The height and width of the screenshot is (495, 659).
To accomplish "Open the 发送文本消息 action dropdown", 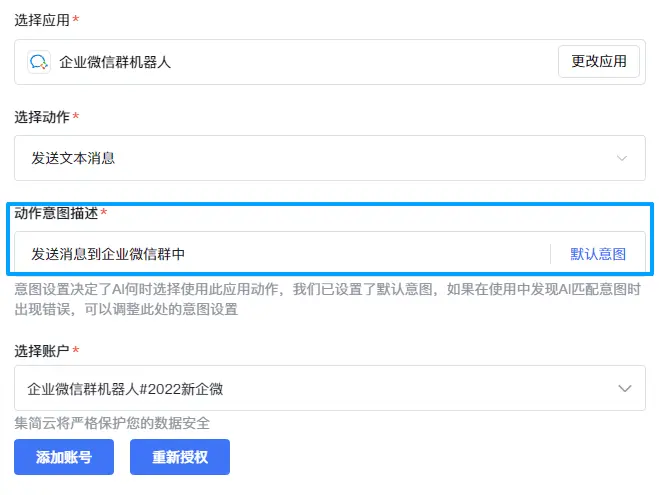I will pyautogui.click(x=300, y=158).
